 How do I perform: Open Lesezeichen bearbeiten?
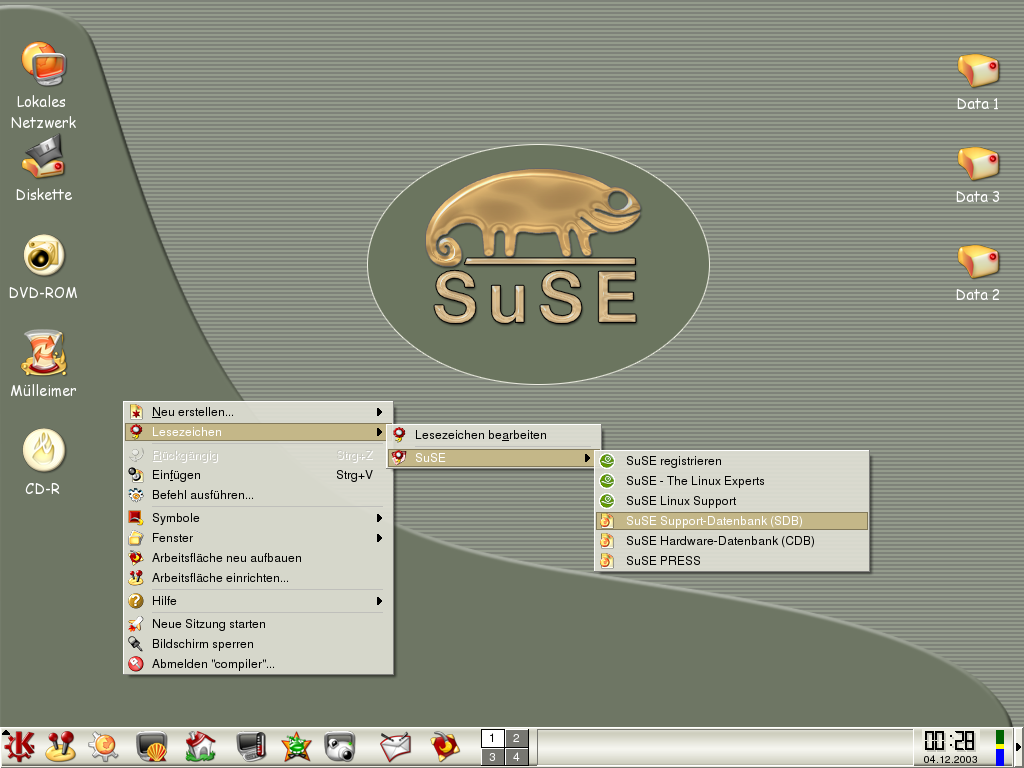coord(494,435)
